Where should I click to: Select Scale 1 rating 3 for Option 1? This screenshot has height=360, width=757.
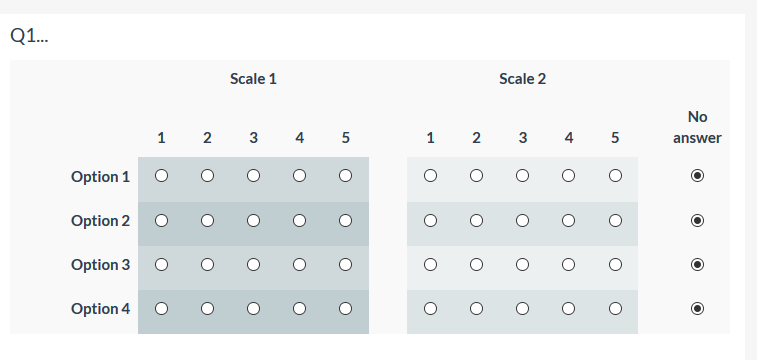click(253, 176)
